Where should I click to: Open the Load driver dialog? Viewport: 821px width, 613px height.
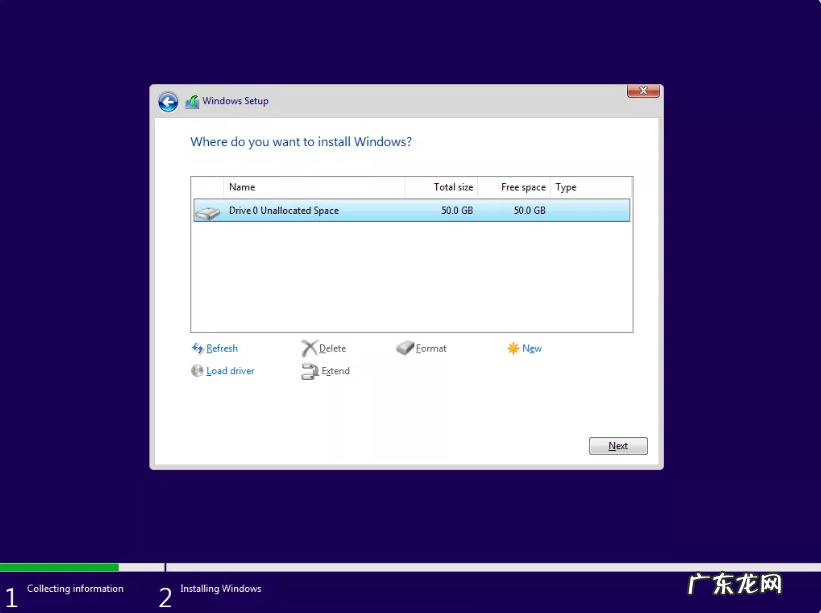click(227, 371)
